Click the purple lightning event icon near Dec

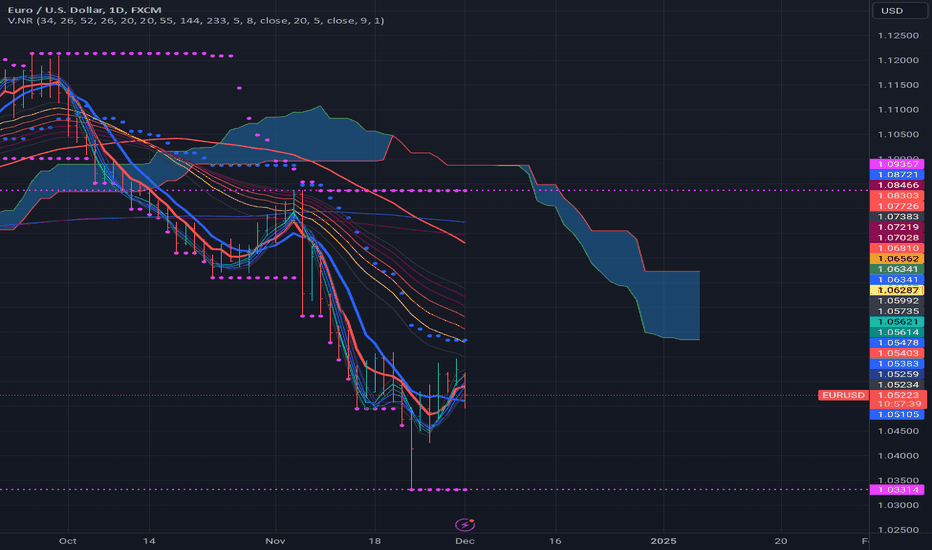(x=465, y=524)
